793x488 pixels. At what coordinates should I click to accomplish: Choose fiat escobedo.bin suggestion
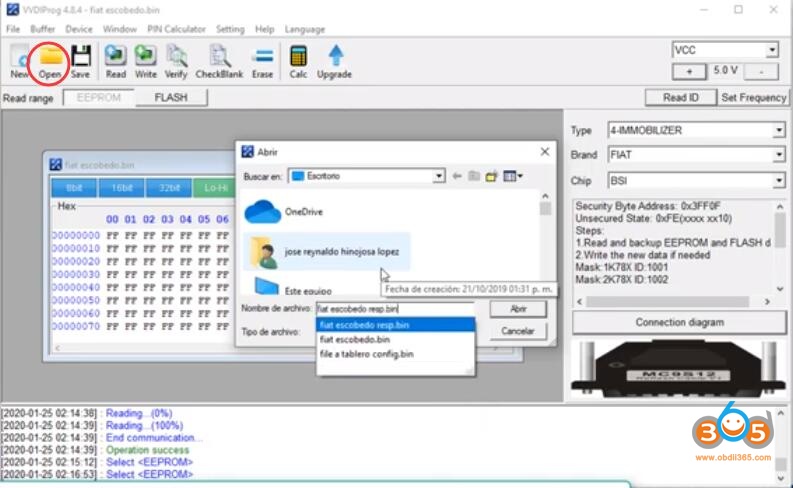[395, 339]
